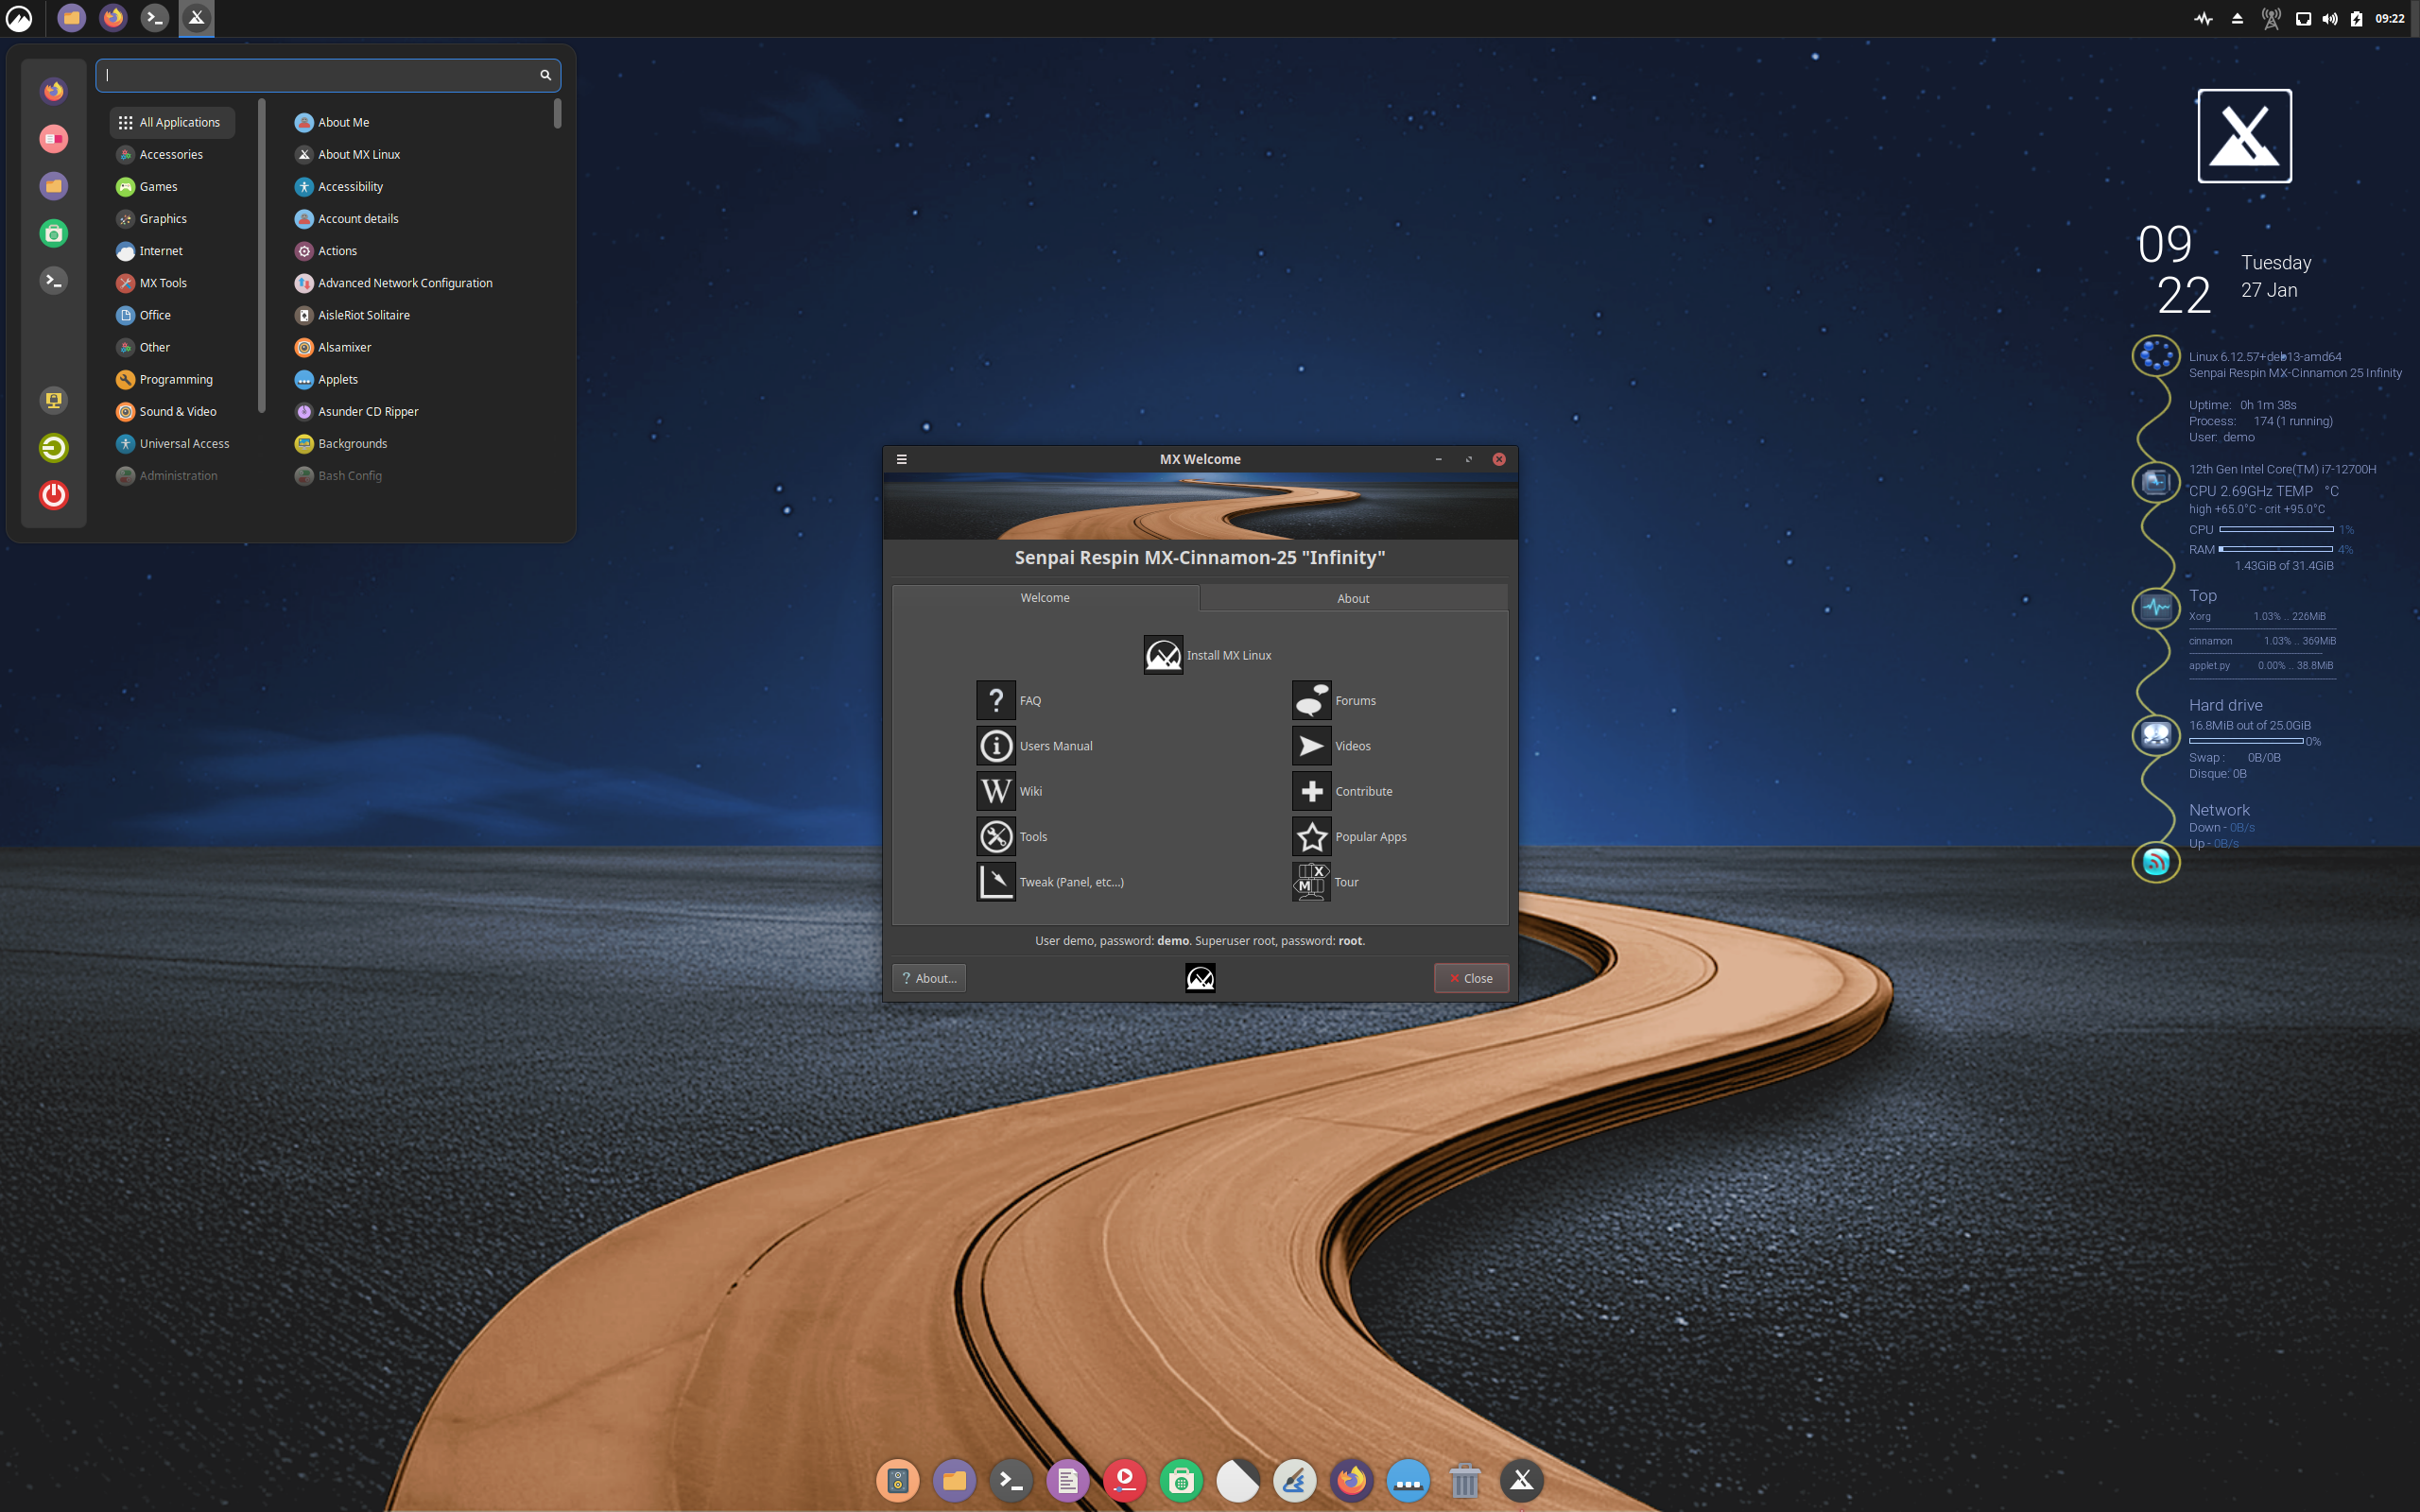Screen dimensions: 2420x1512
Task: Click the panel clock showing 09:22
Action: 2389,18
